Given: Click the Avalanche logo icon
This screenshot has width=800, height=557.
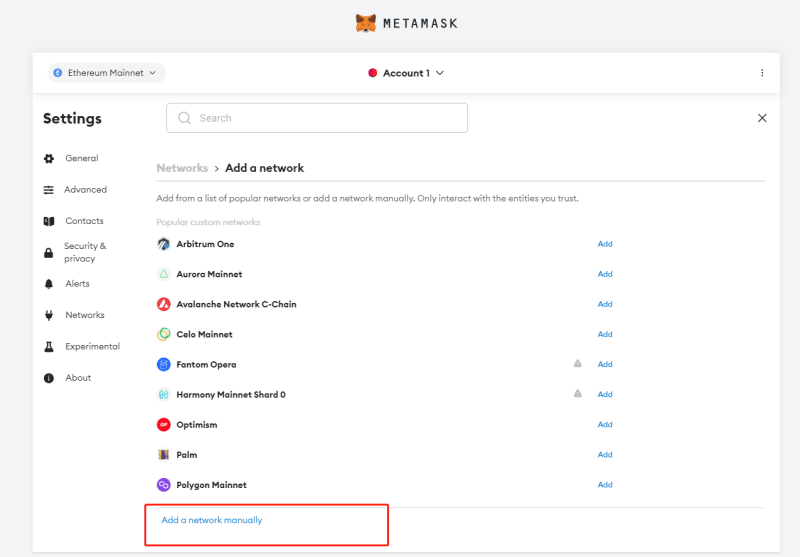Looking at the screenshot, I should [x=163, y=304].
